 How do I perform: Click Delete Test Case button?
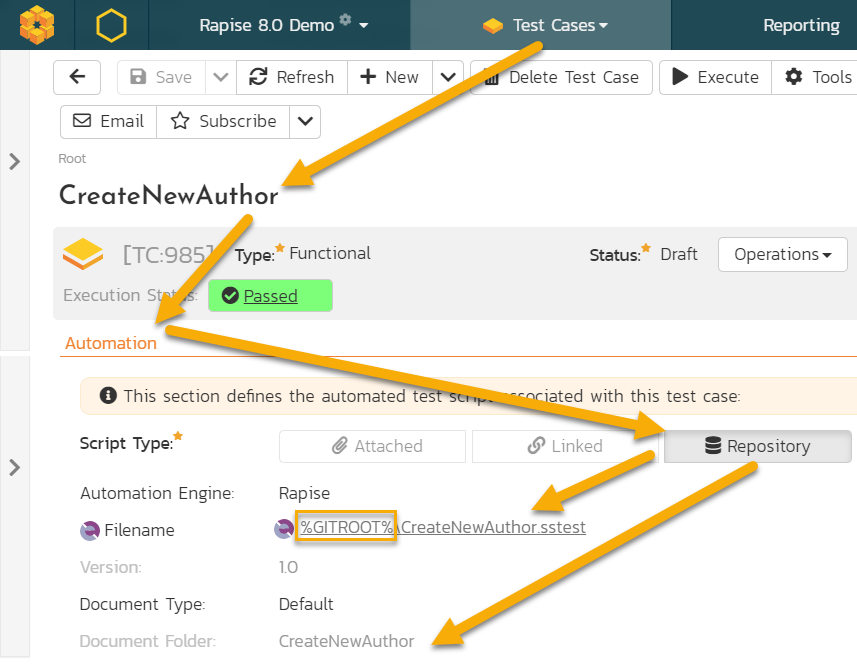coord(561,77)
